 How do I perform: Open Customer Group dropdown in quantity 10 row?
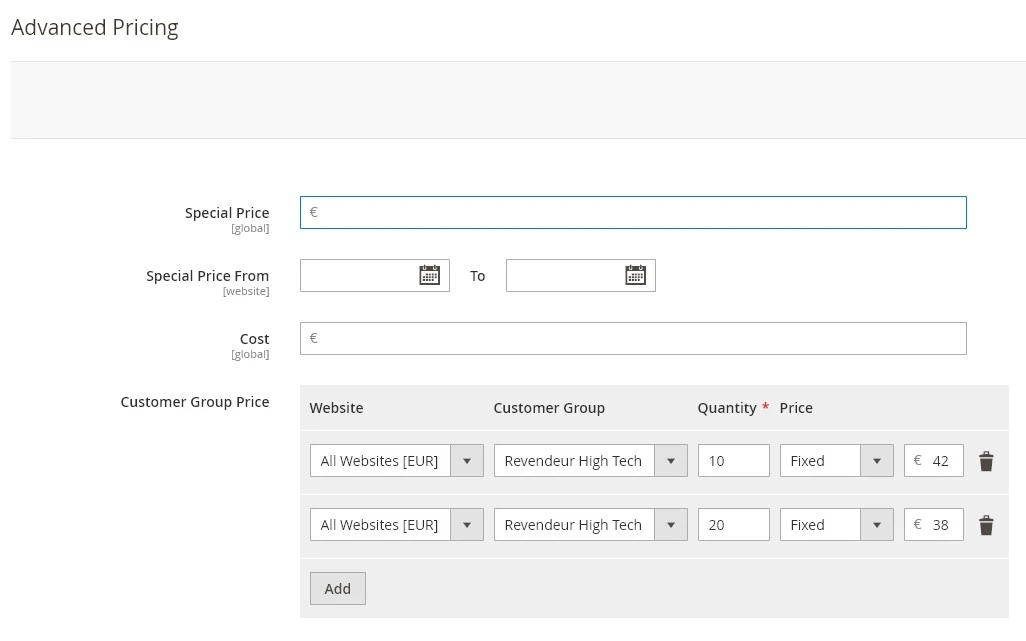coord(590,460)
